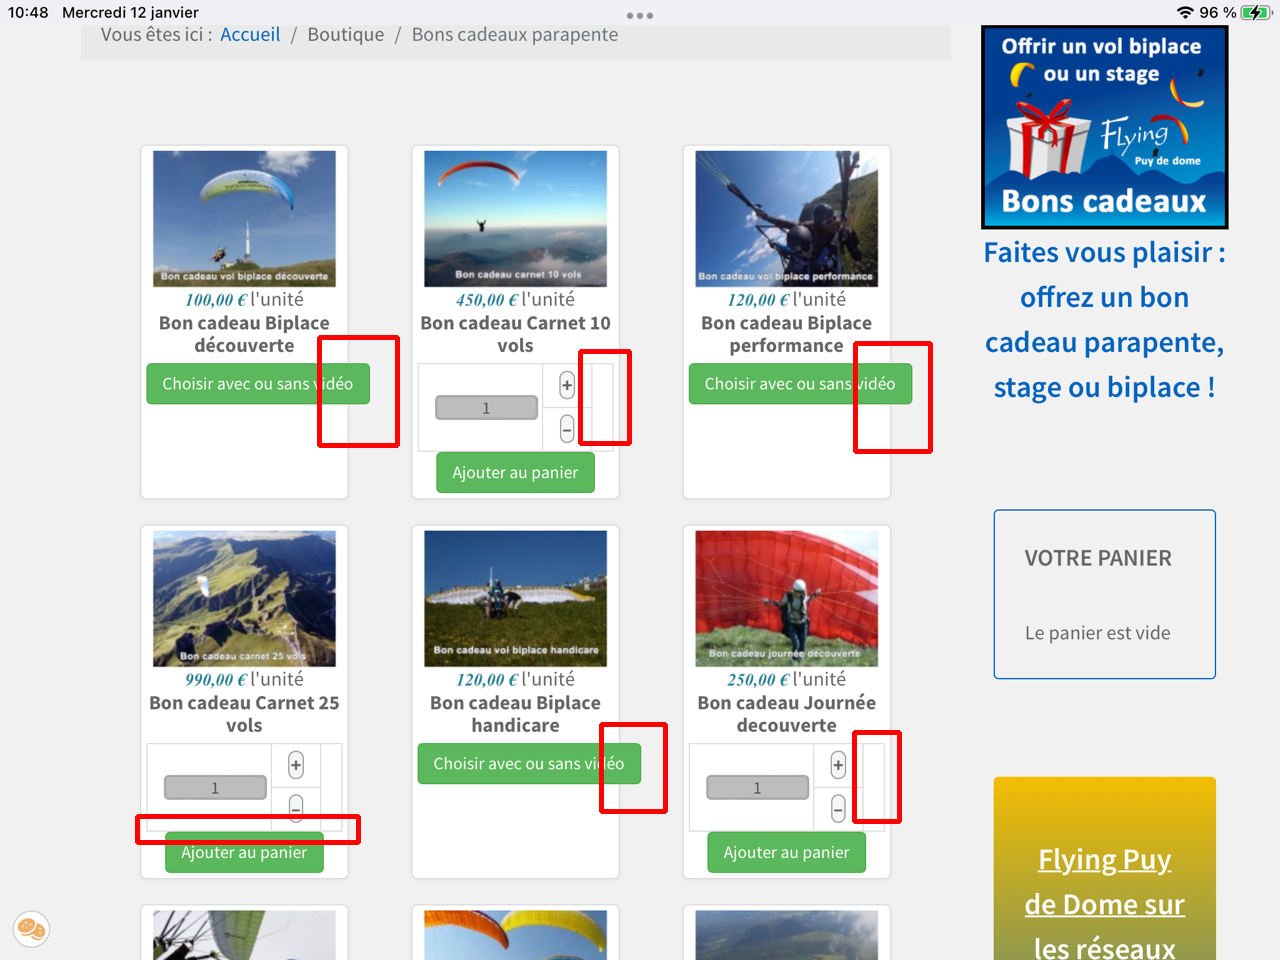Image resolution: width=1280 pixels, height=960 pixels.
Task: Choose video option for Biplace handicare
Action: [x=529, y=764]
